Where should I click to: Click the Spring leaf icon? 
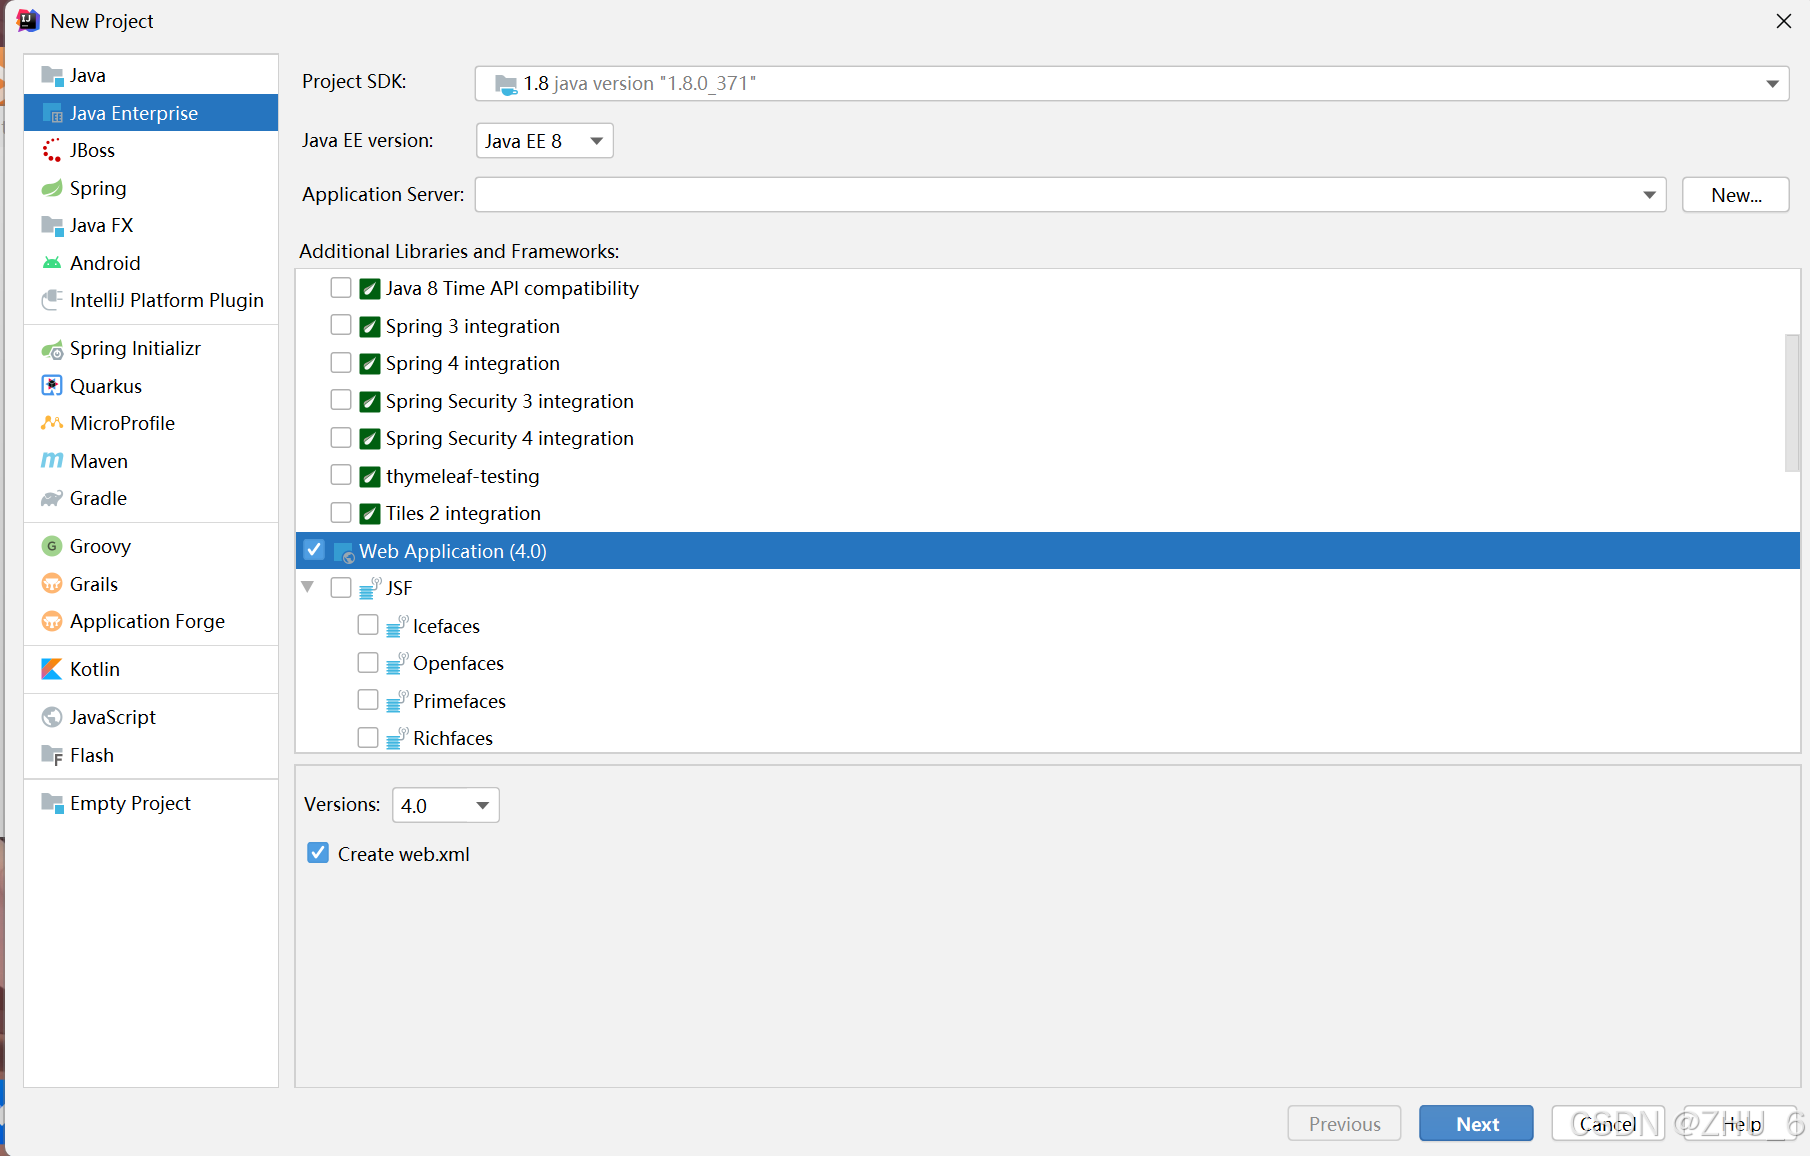(52, 188)
